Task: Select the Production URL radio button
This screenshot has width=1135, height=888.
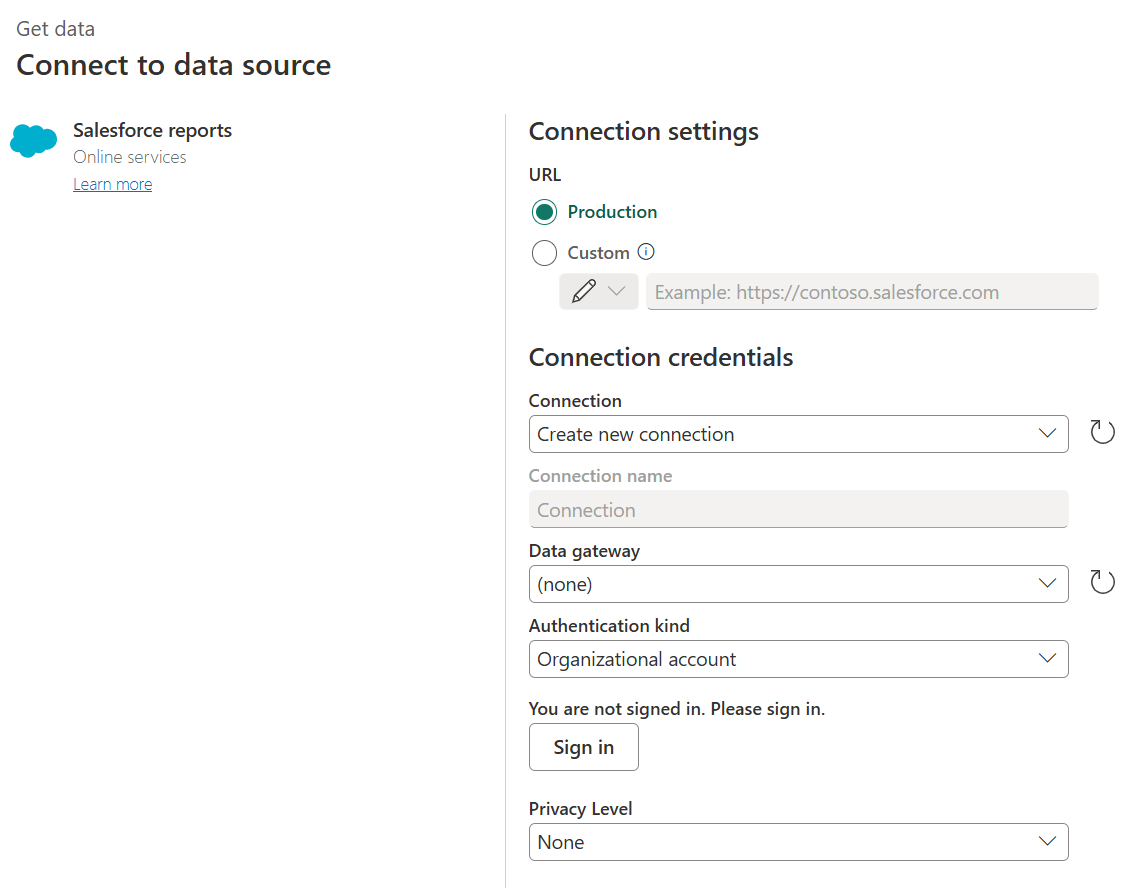Action: point(544,212)
